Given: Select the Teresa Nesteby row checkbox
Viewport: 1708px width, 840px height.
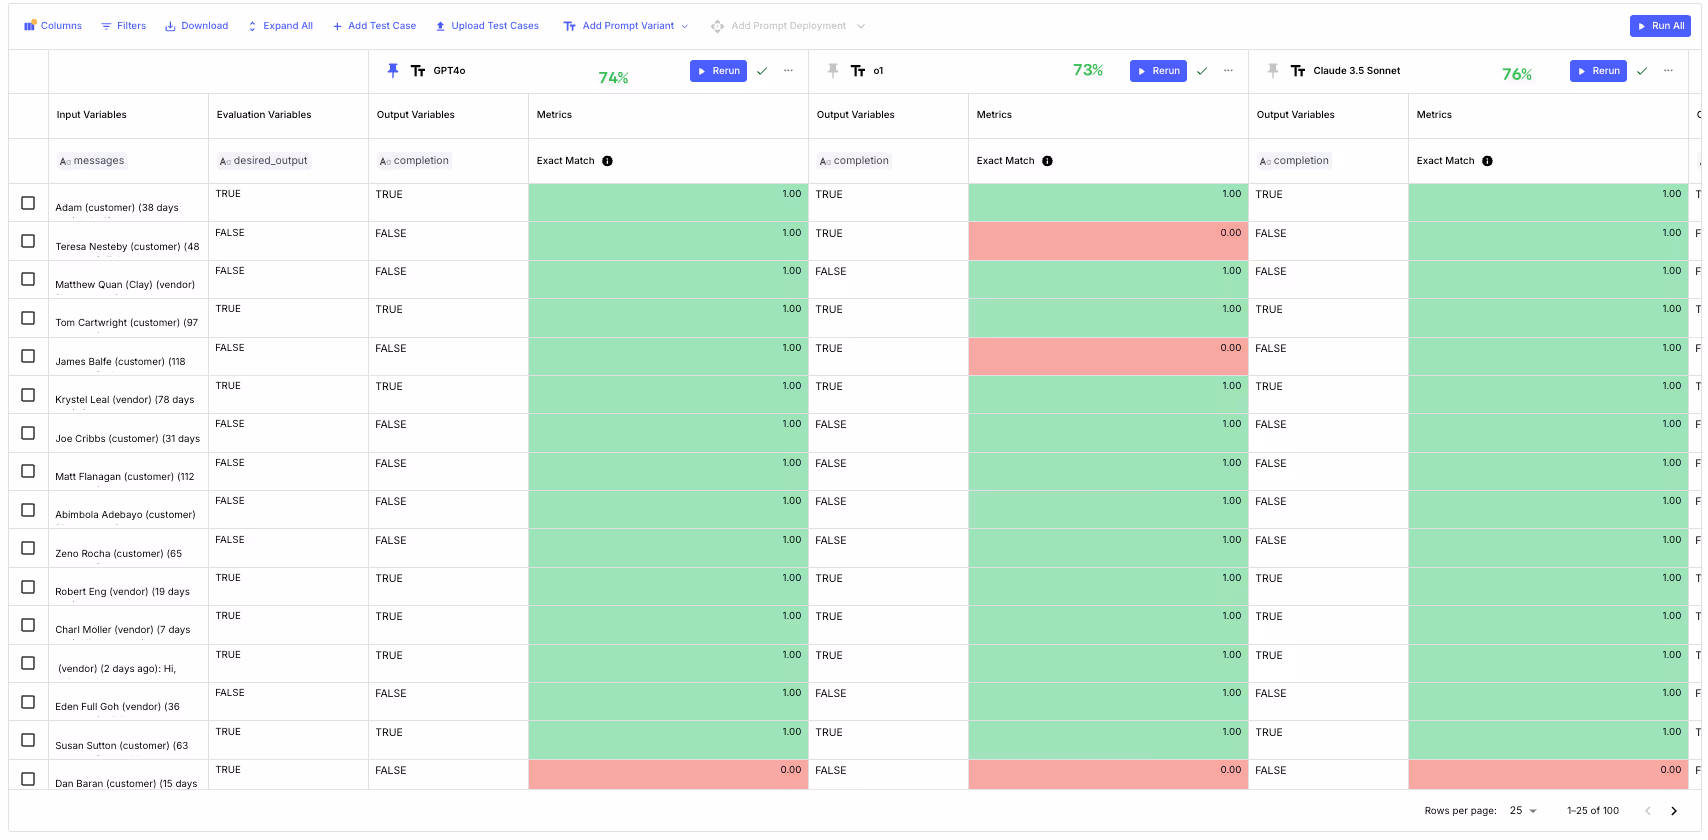Looking at the screenshot, I should click(x=28, y=241).
